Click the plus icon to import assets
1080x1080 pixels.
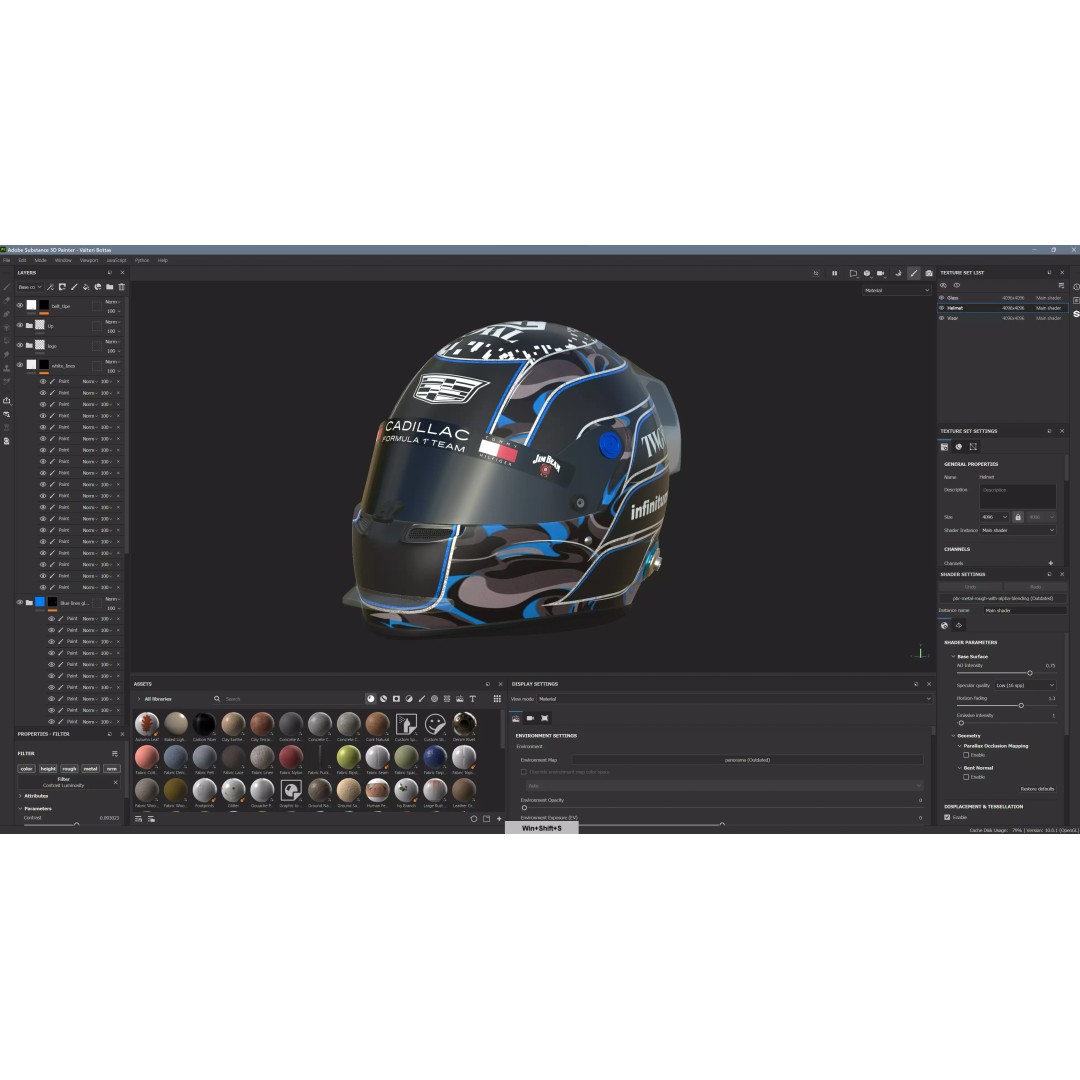(499, 819)
